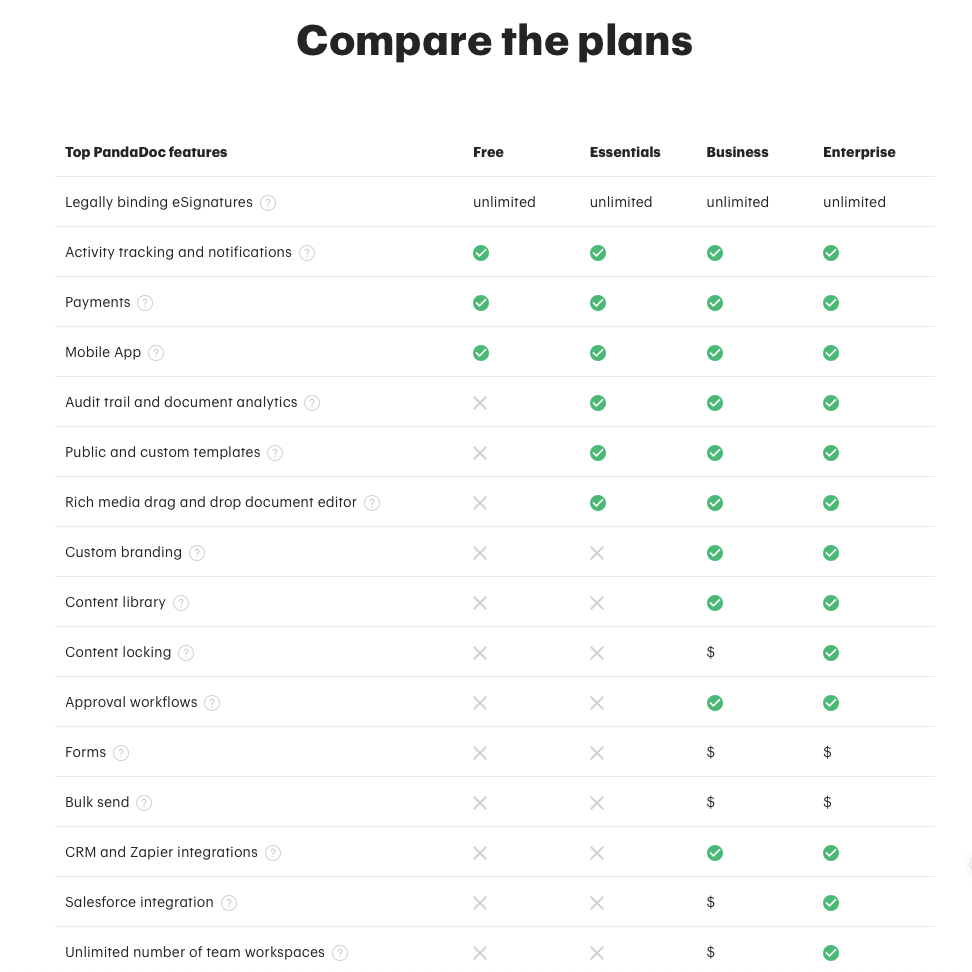Select the Business plan column header
The height and width of the screenshot is (972, 972).
tap(737, 152)
